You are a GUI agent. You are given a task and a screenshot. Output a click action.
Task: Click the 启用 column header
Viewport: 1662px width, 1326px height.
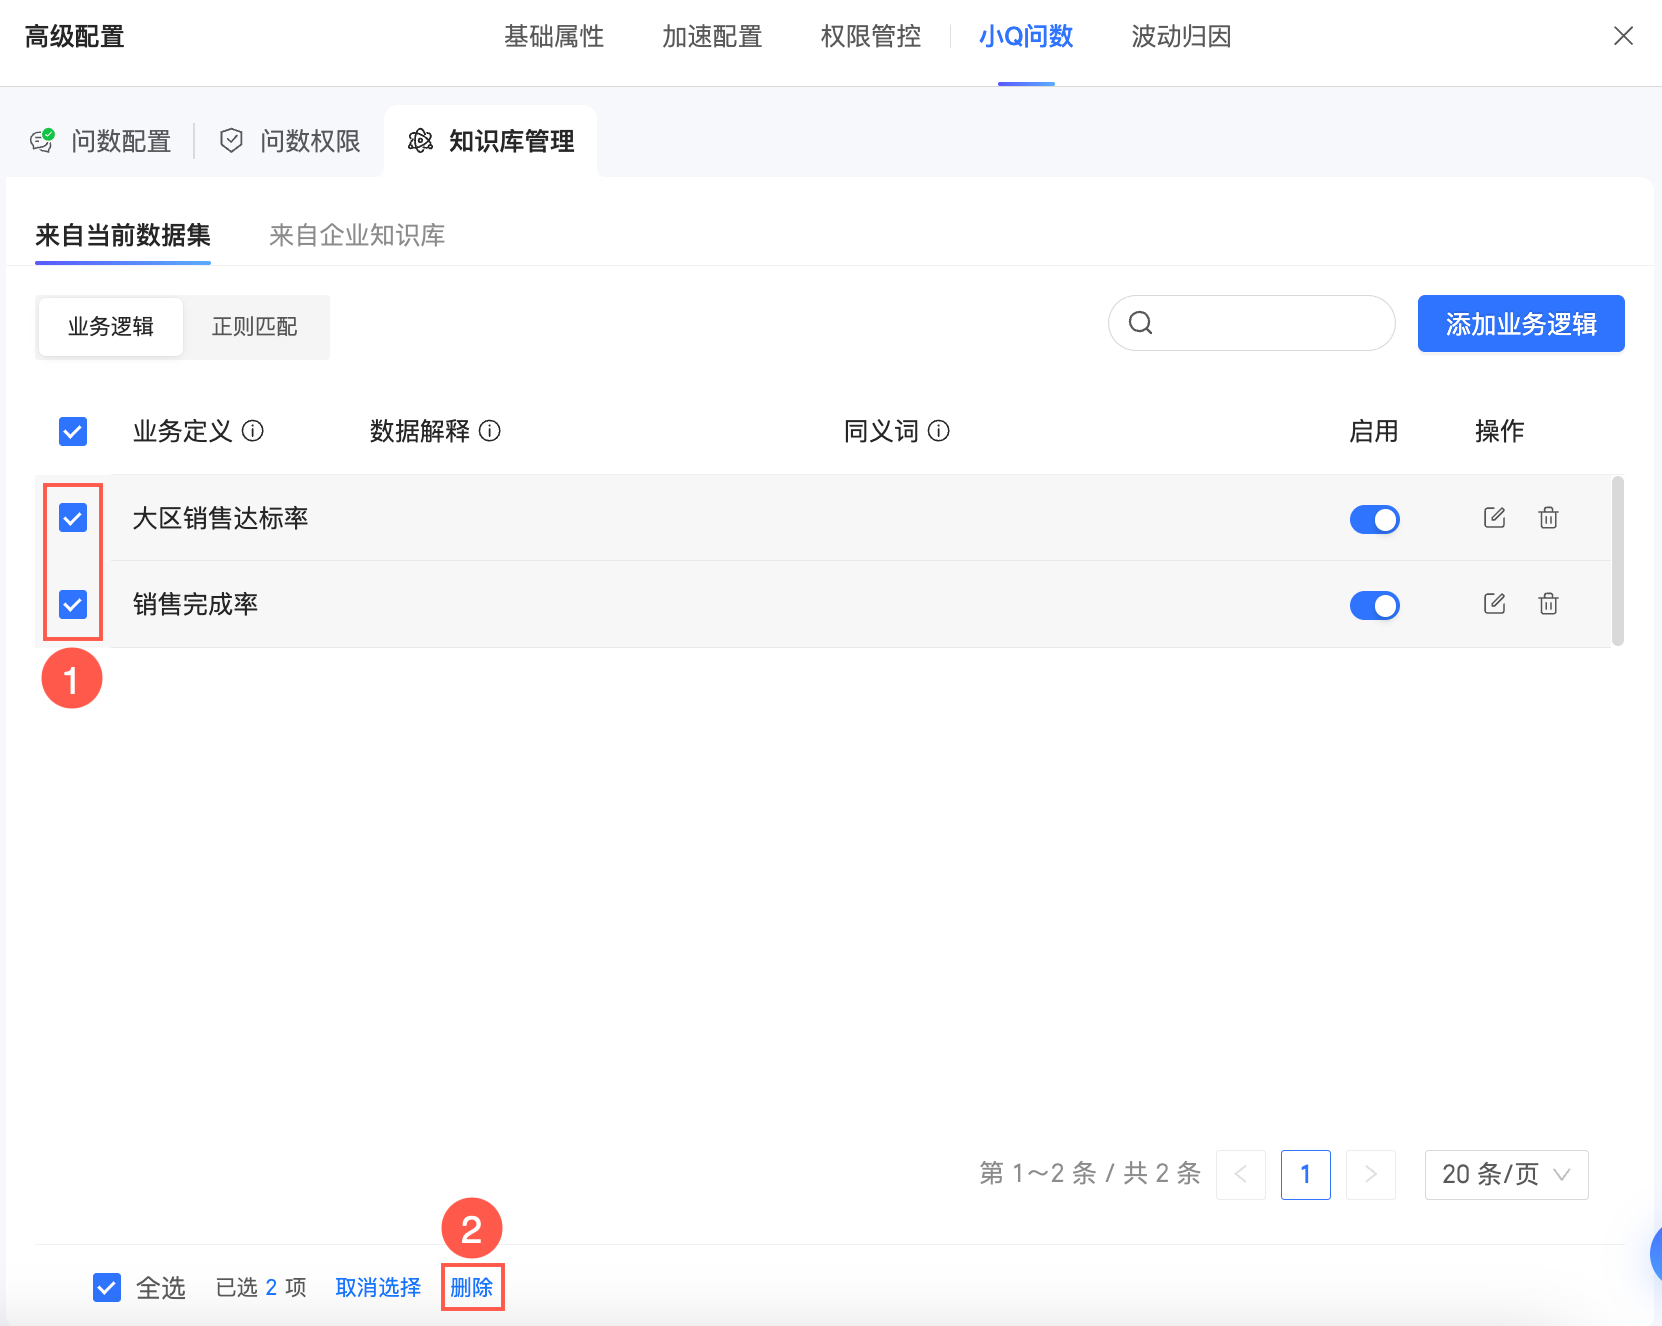1374,431
